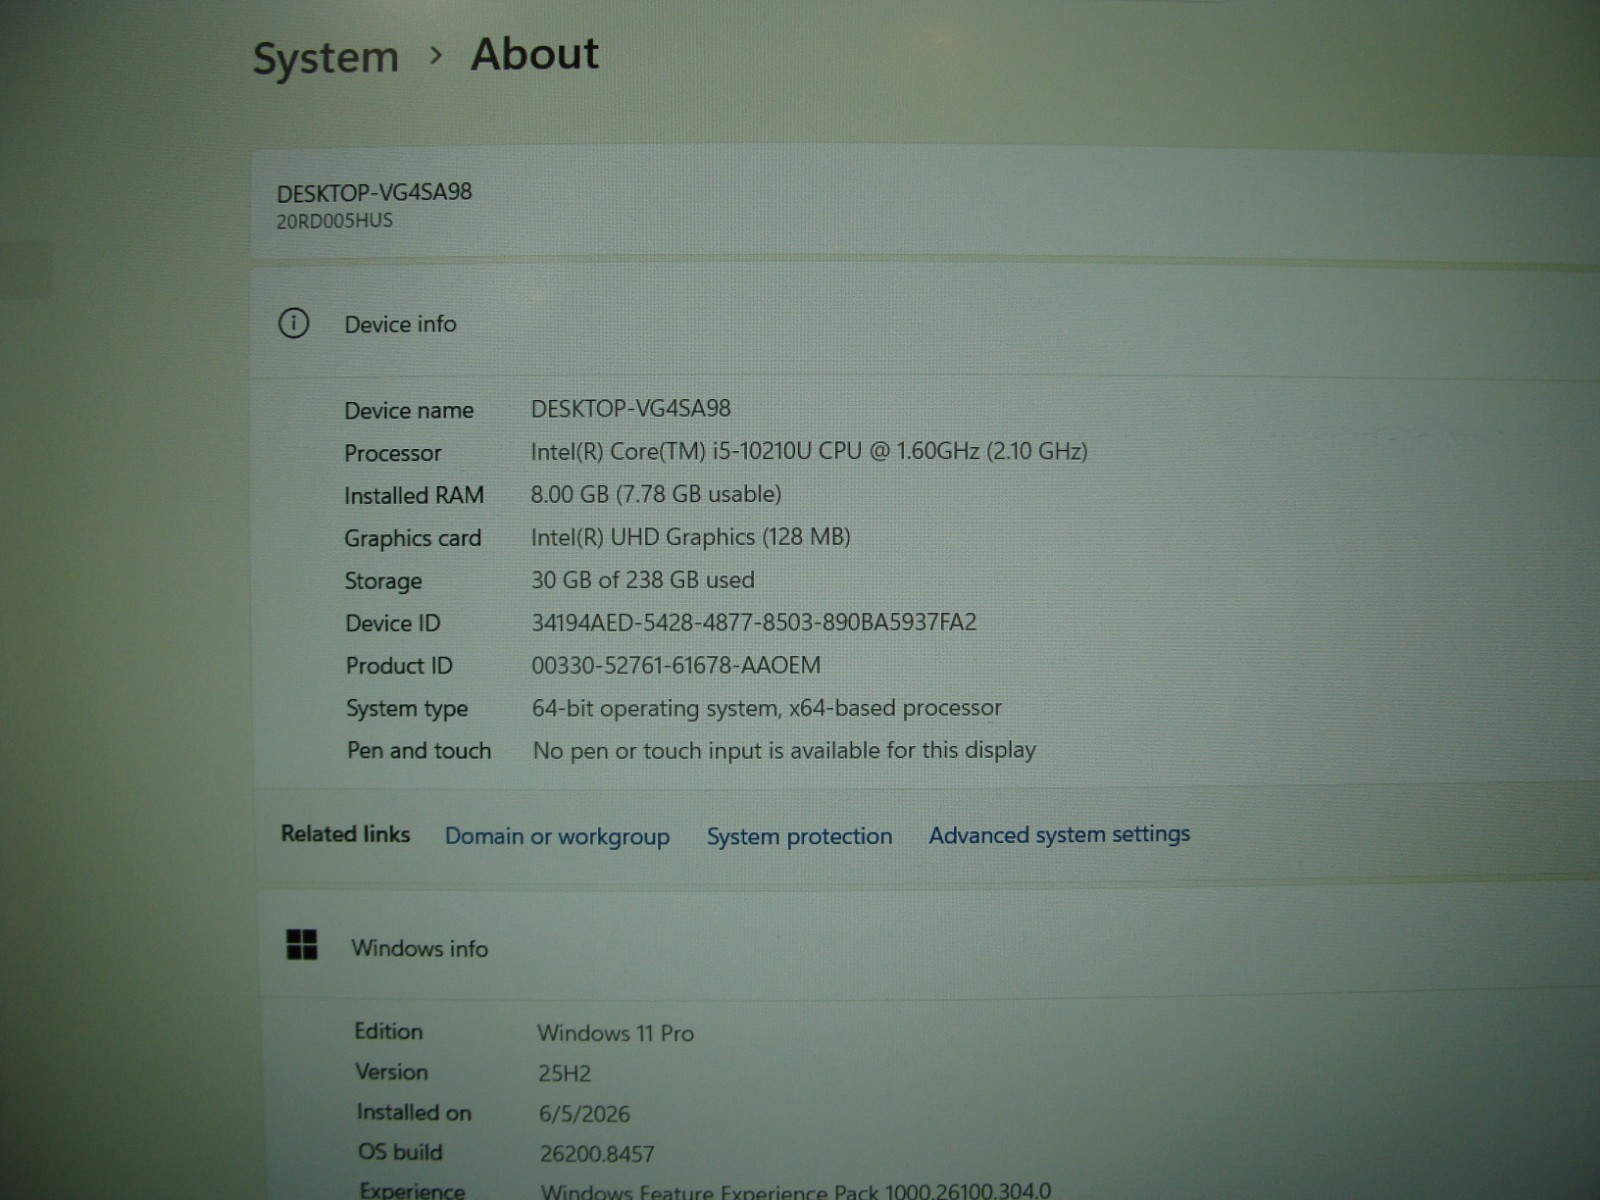1600x1200 pixels.
Task: Click the Product ID label
Action: click(399, 666)
